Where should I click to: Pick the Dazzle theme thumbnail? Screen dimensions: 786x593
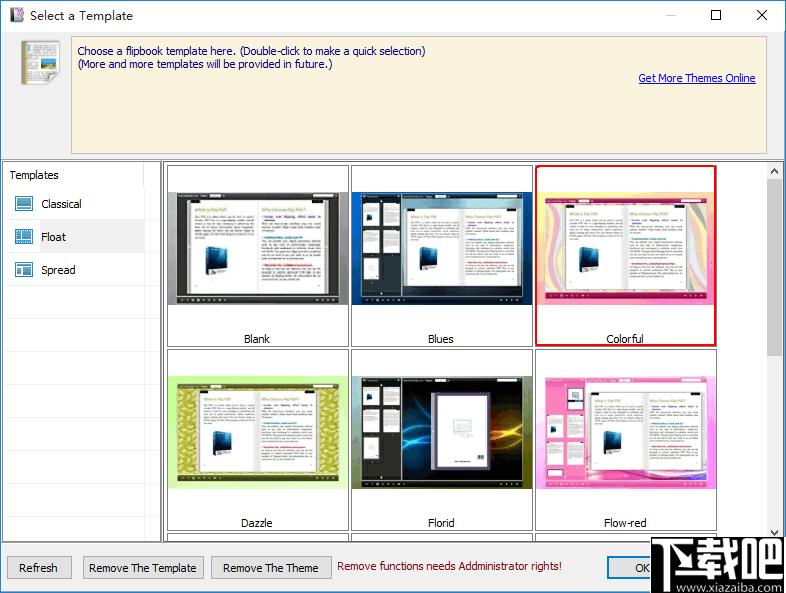coord(258,432)
